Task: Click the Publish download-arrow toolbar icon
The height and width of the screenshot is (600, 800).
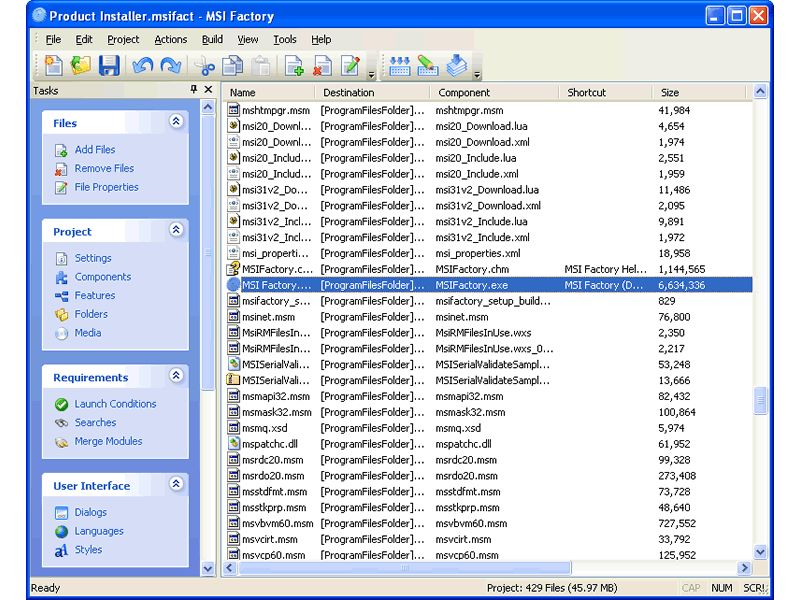Action: pyautogui.click(x=457, y=66)
